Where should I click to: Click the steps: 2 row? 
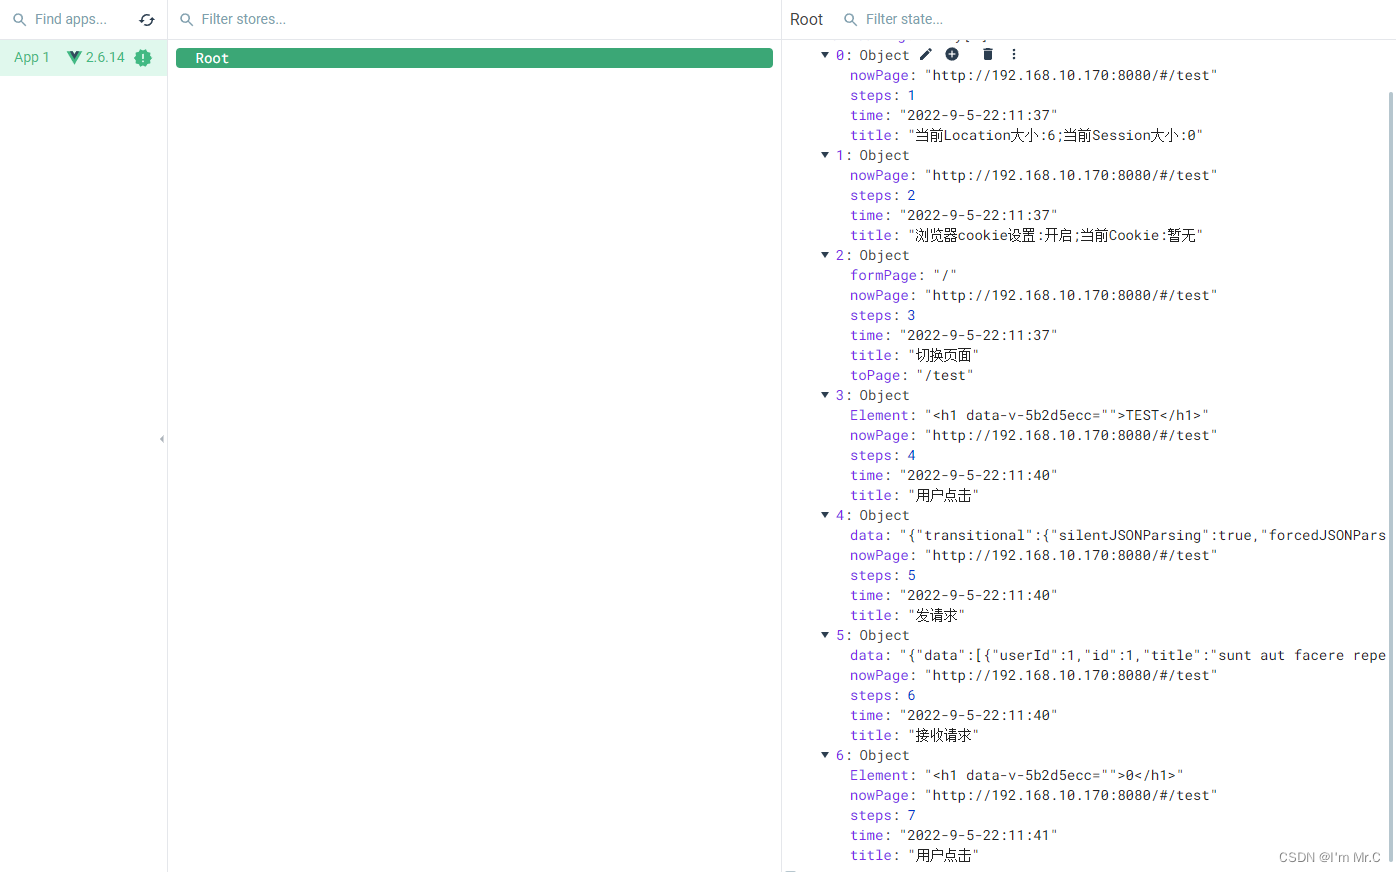tap(883, 195)
